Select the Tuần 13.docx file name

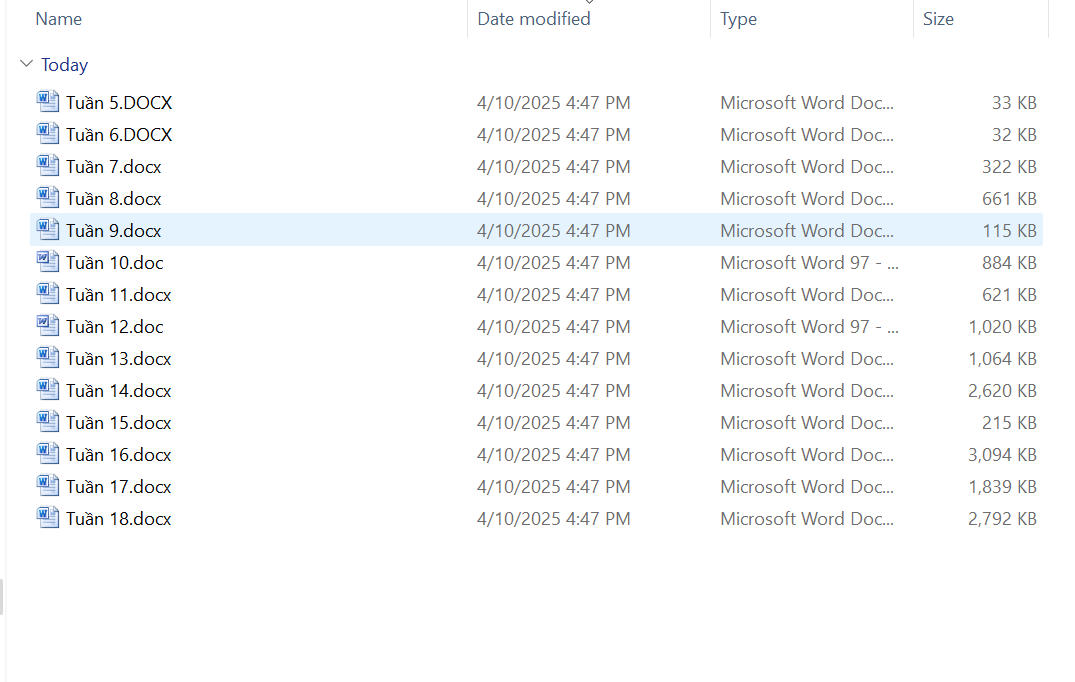coord(119,359)
